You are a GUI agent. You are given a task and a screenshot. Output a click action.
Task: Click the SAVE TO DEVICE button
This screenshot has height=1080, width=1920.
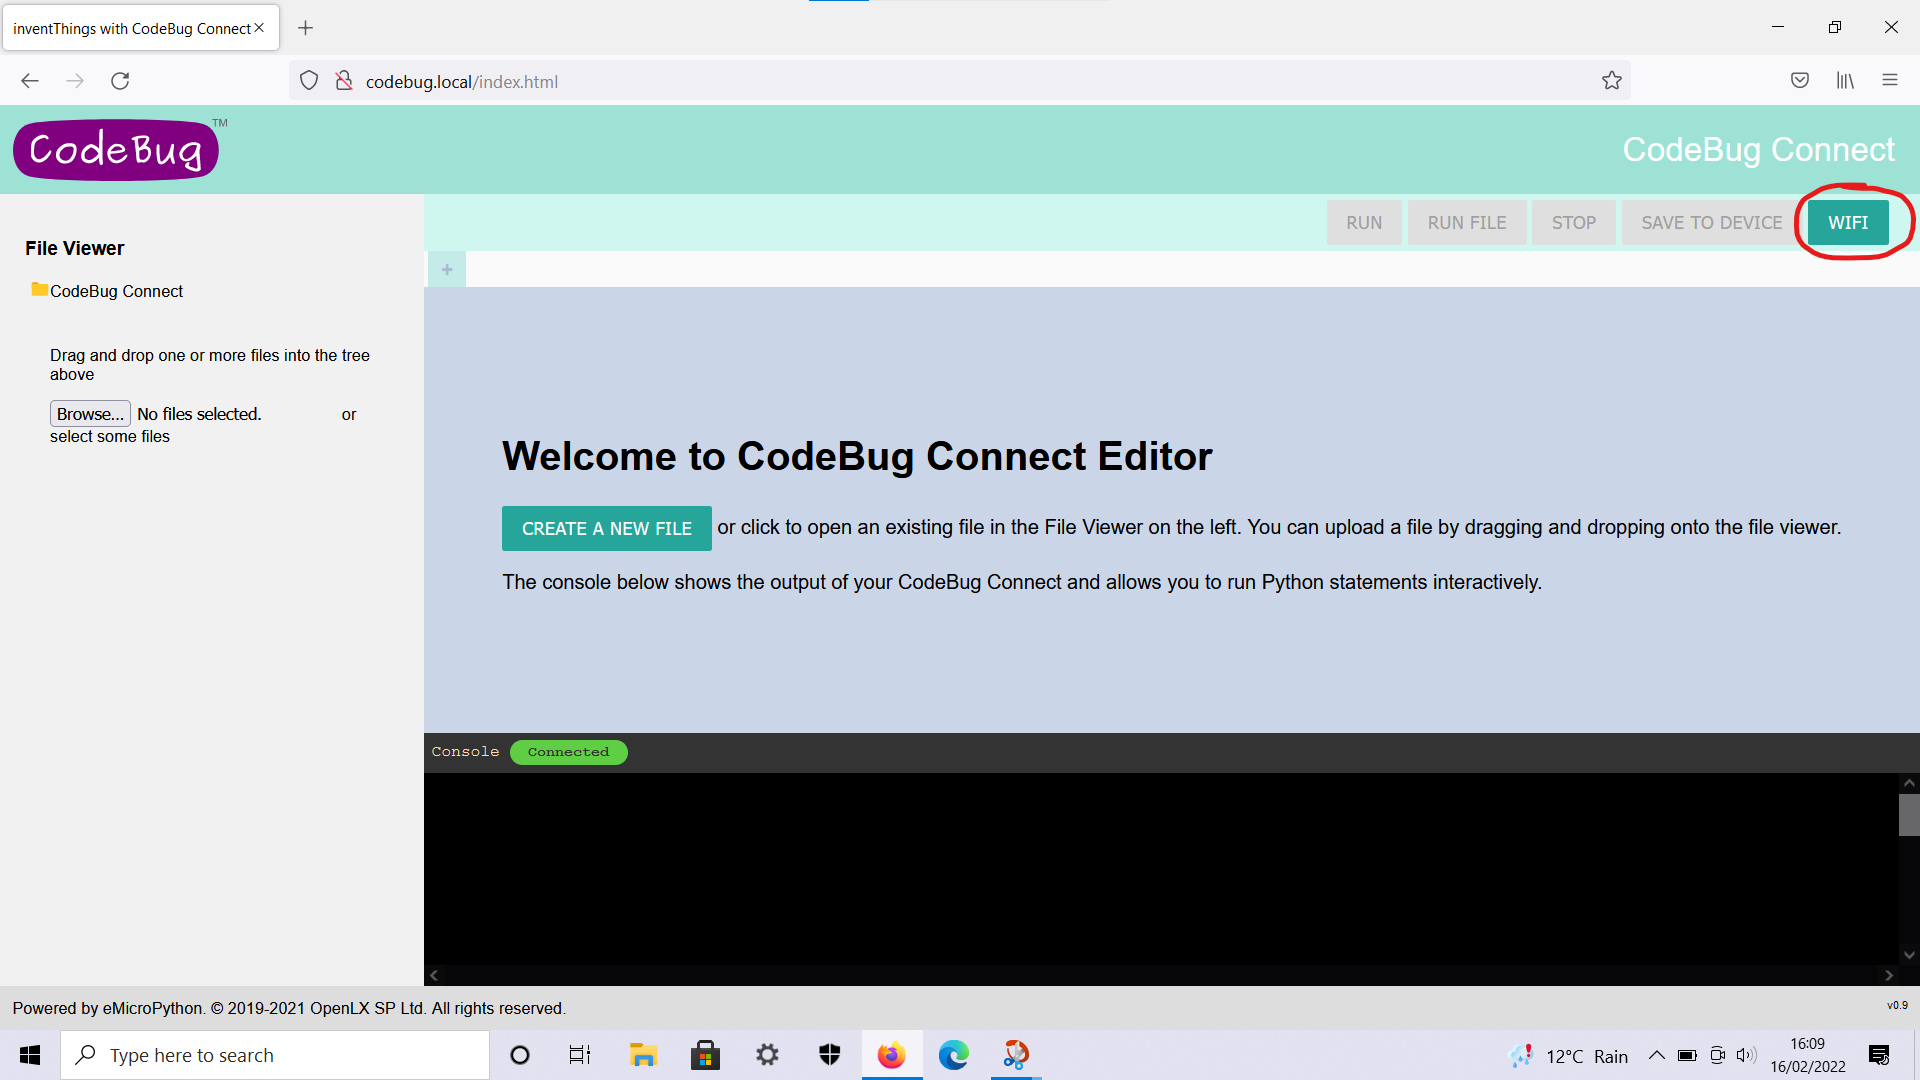coord(1712,223)
